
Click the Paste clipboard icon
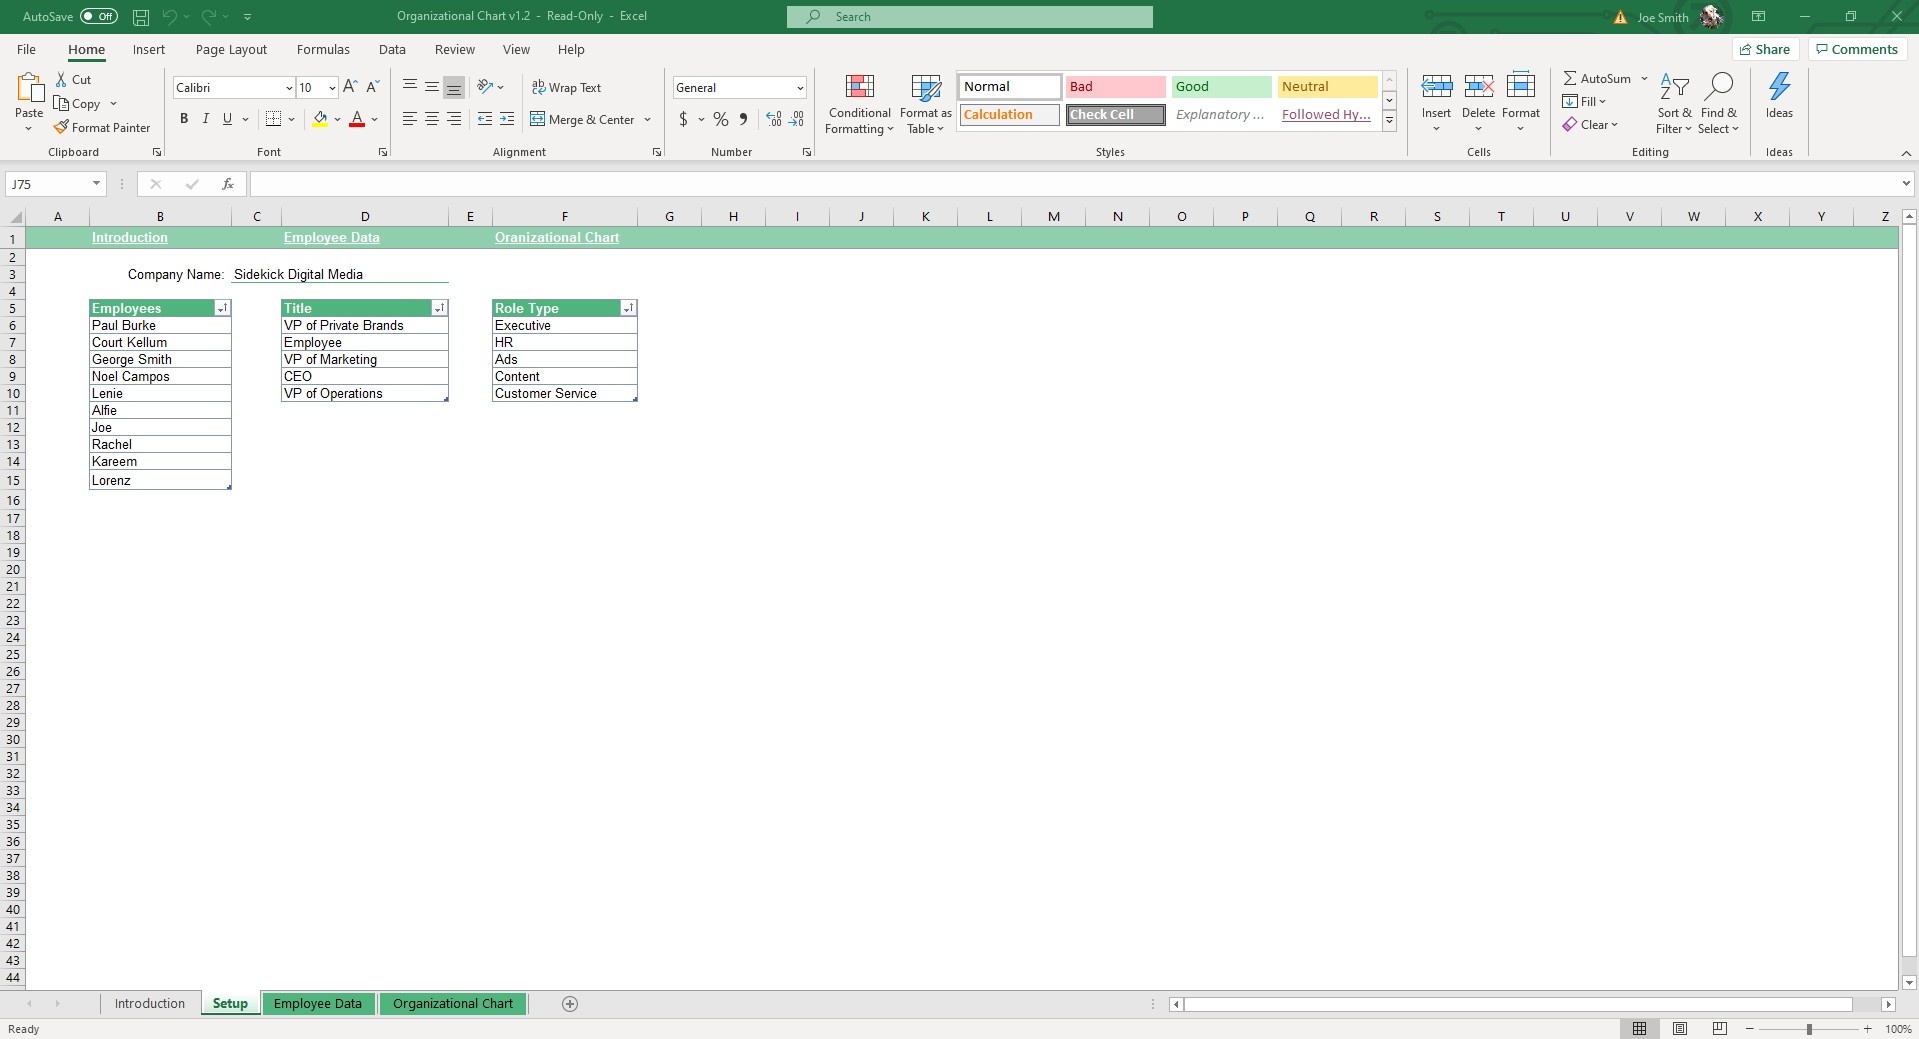[x=29, y=89]
